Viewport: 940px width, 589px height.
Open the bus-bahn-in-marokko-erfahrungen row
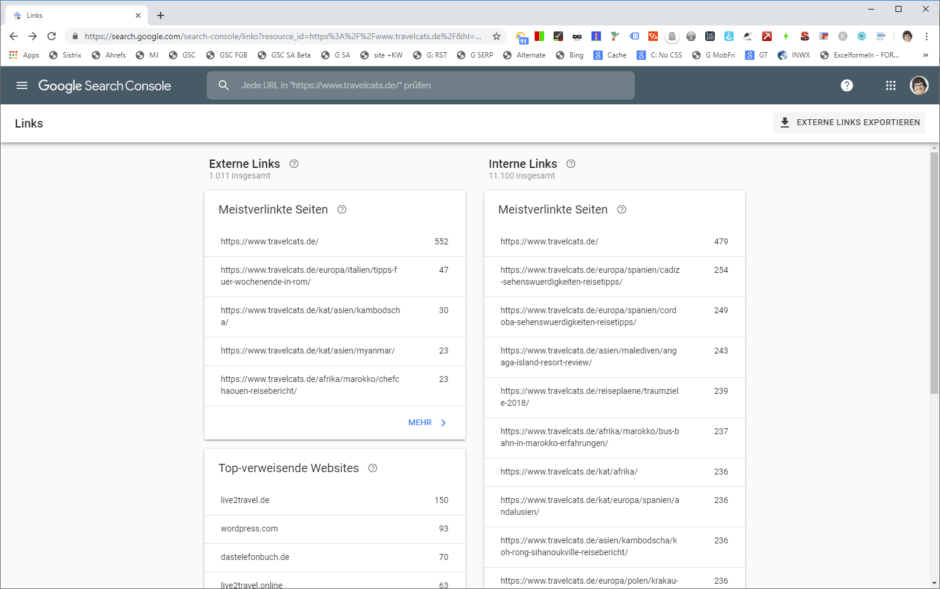click(614, 437)
